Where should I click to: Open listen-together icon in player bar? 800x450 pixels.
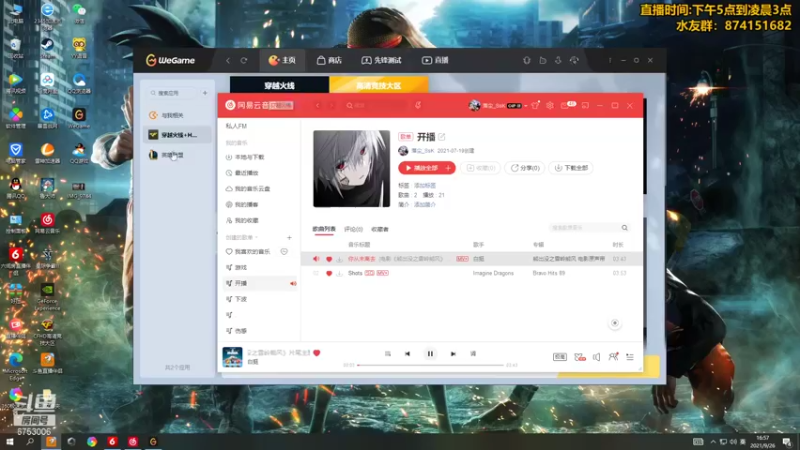[x=613, y=357]
